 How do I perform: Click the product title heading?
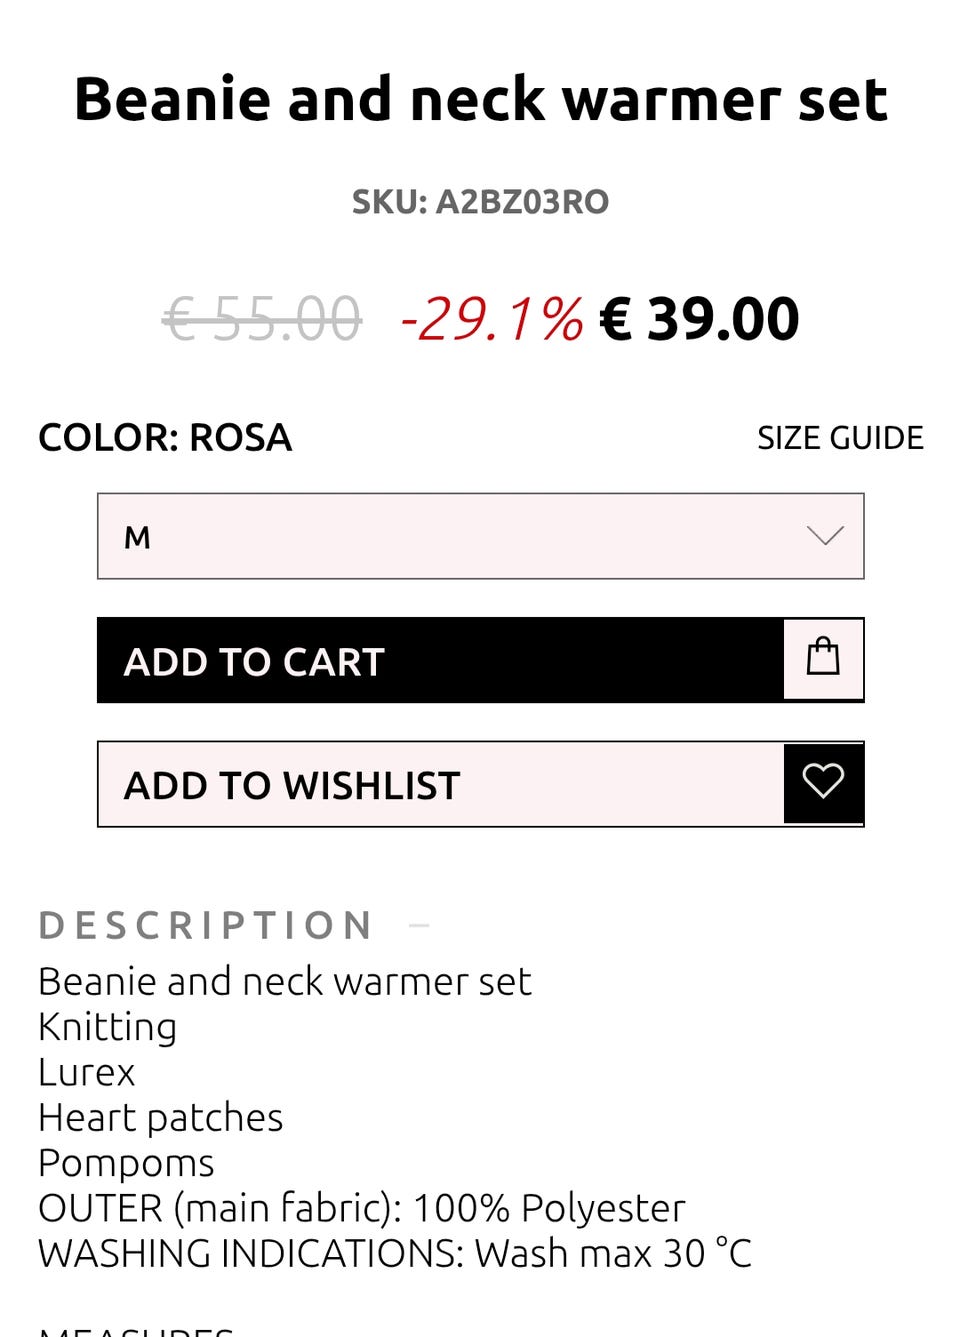click(x=480, y=100)
